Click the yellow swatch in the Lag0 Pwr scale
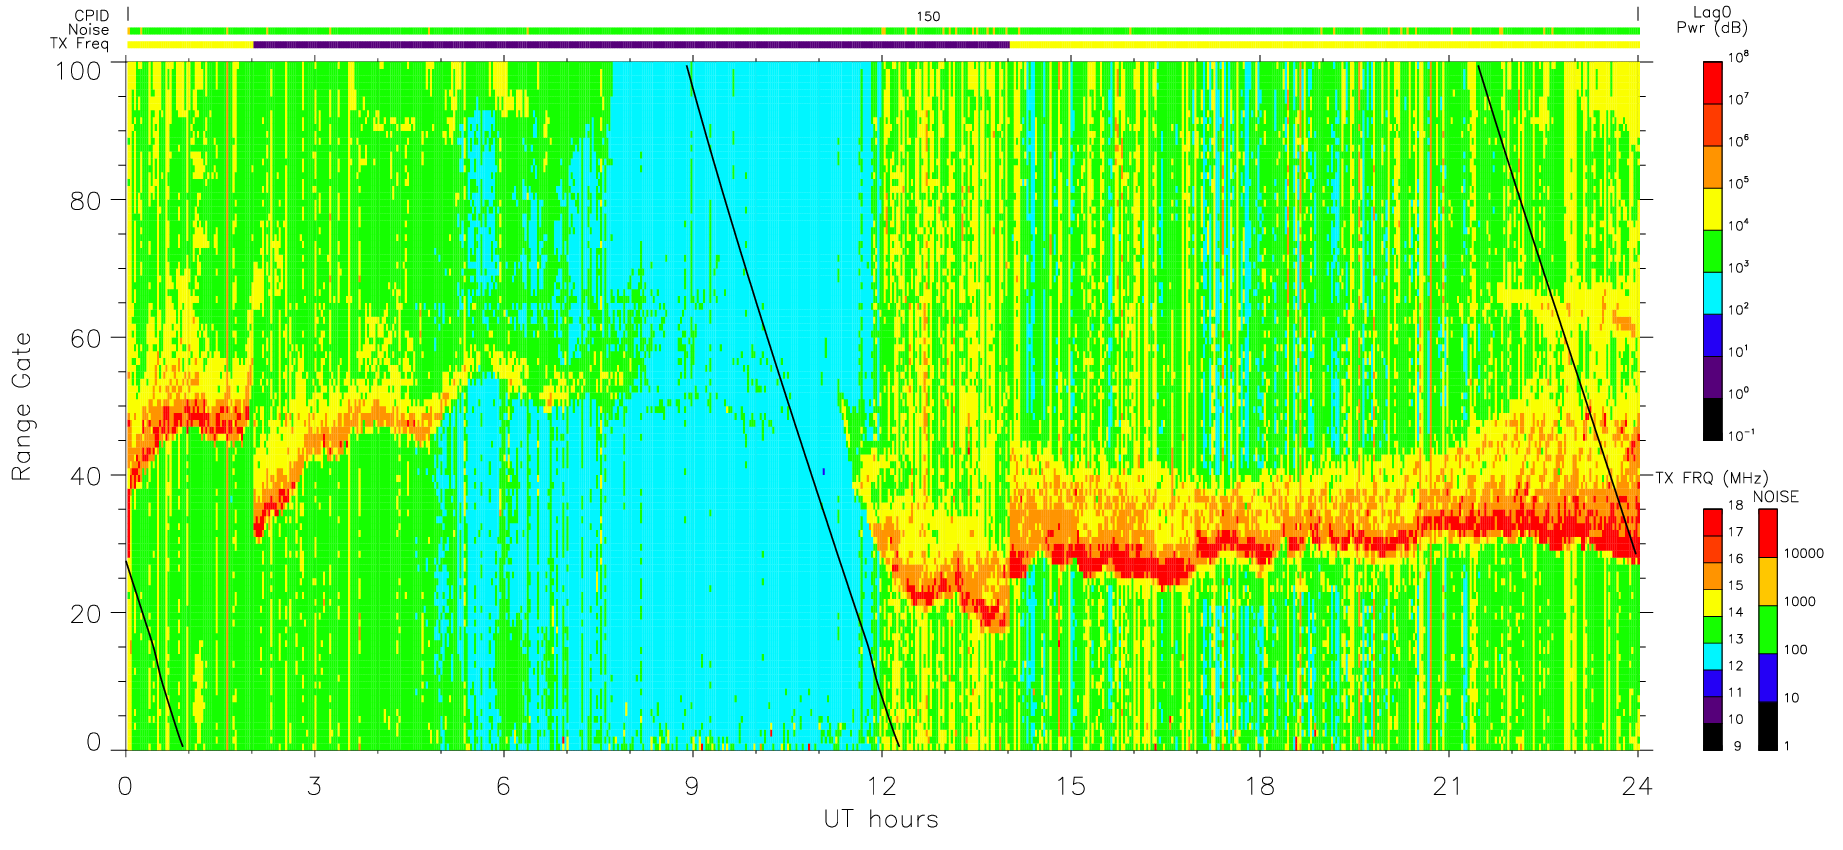The width and height of the screenshot is (1843, 850). [x=1713, y=209]
